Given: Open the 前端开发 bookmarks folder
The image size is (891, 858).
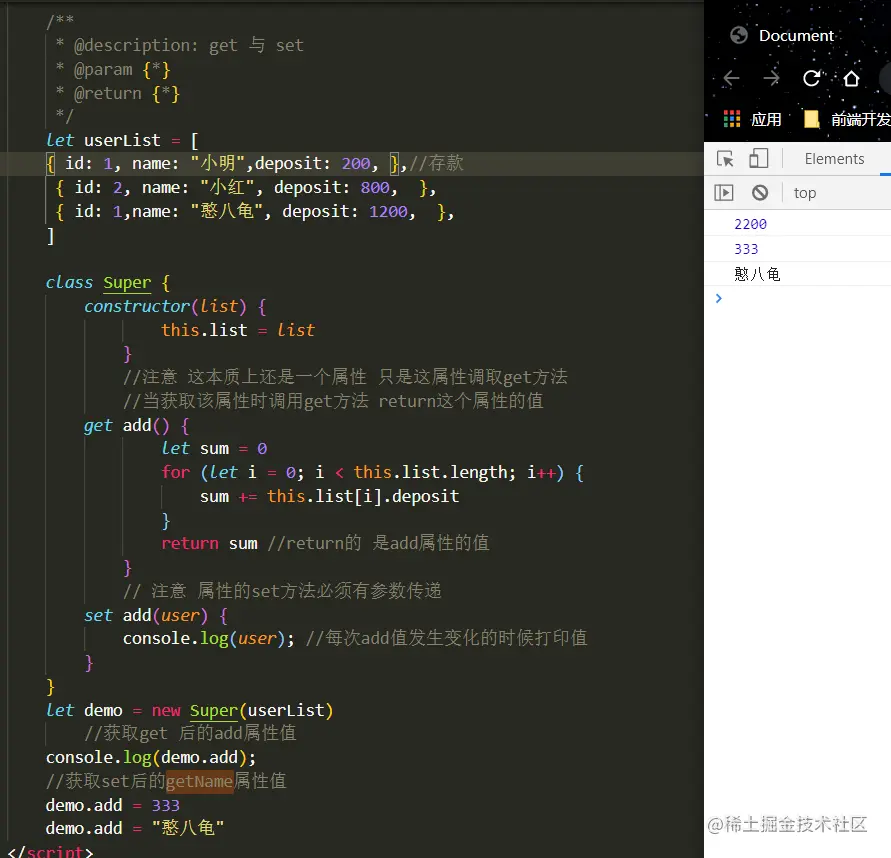Looking at the screenshot, I should click(x=855, y=117).
